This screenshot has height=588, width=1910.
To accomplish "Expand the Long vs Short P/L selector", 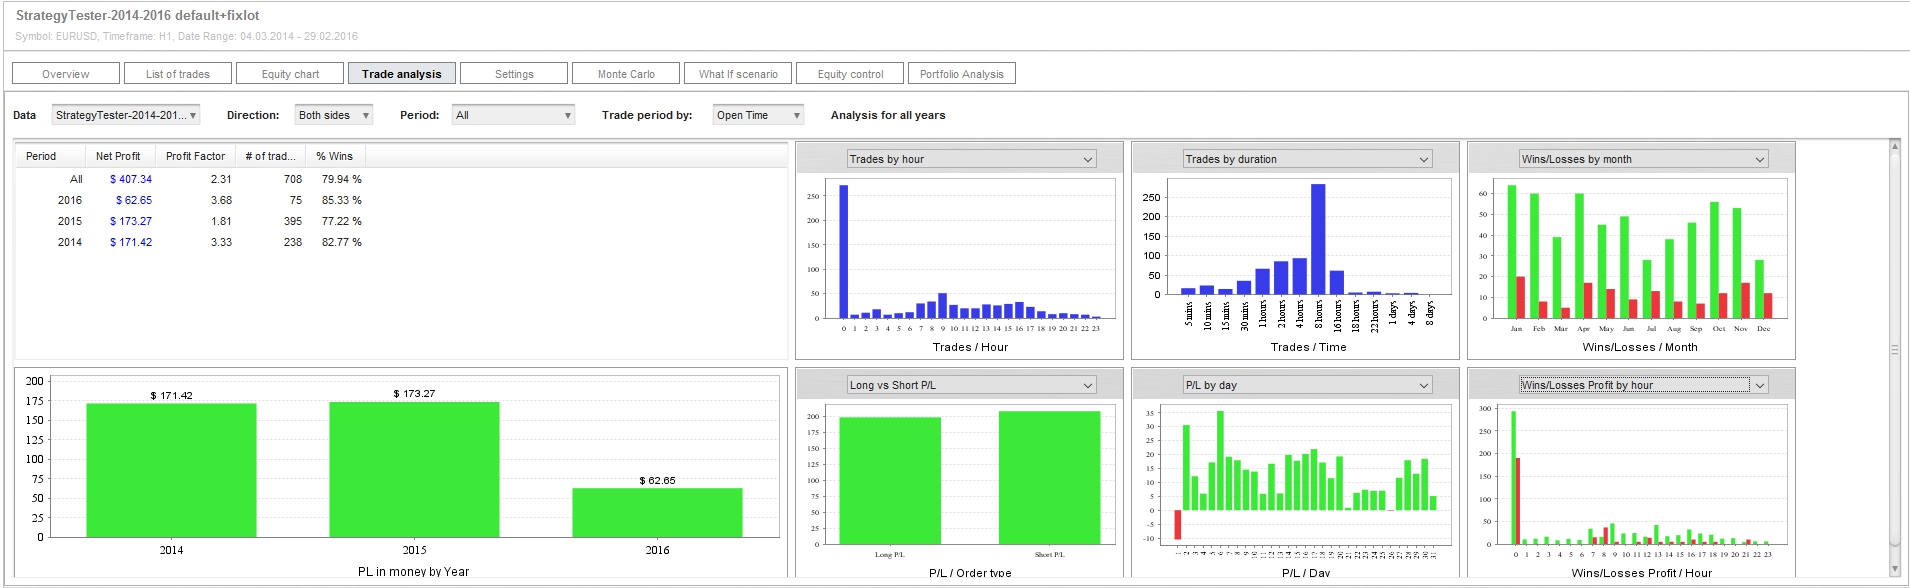I will [972, 385].
